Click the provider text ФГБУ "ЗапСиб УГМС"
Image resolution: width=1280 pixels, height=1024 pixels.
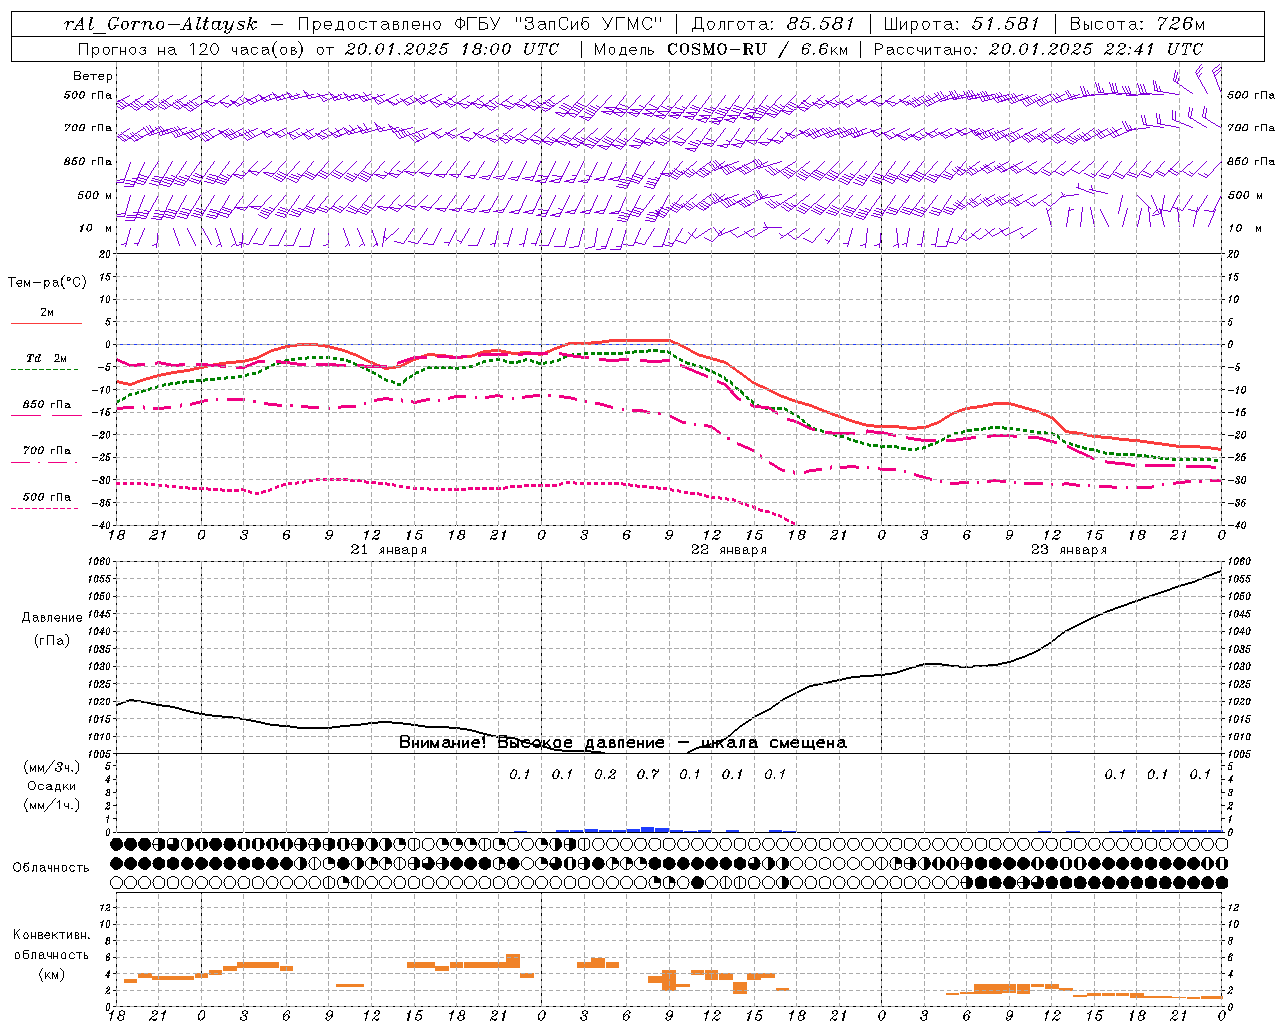561,24
